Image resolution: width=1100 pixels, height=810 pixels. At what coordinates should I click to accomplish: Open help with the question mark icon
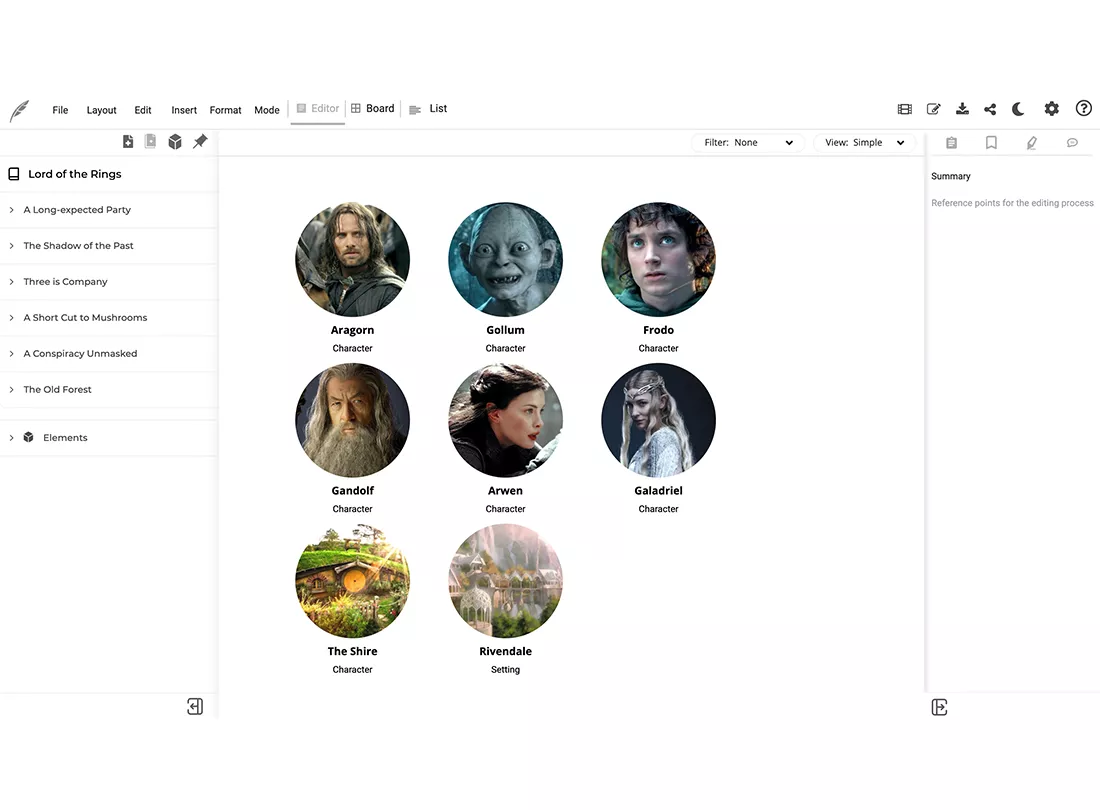click(1083, 109)
